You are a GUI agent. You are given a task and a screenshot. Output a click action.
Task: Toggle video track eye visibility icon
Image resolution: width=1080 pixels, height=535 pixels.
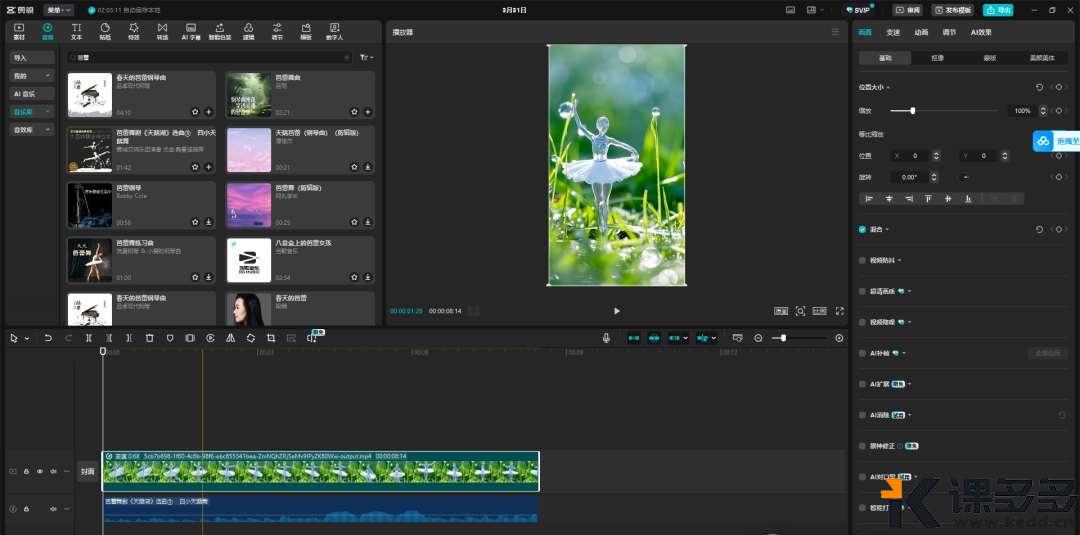(40, 471)
